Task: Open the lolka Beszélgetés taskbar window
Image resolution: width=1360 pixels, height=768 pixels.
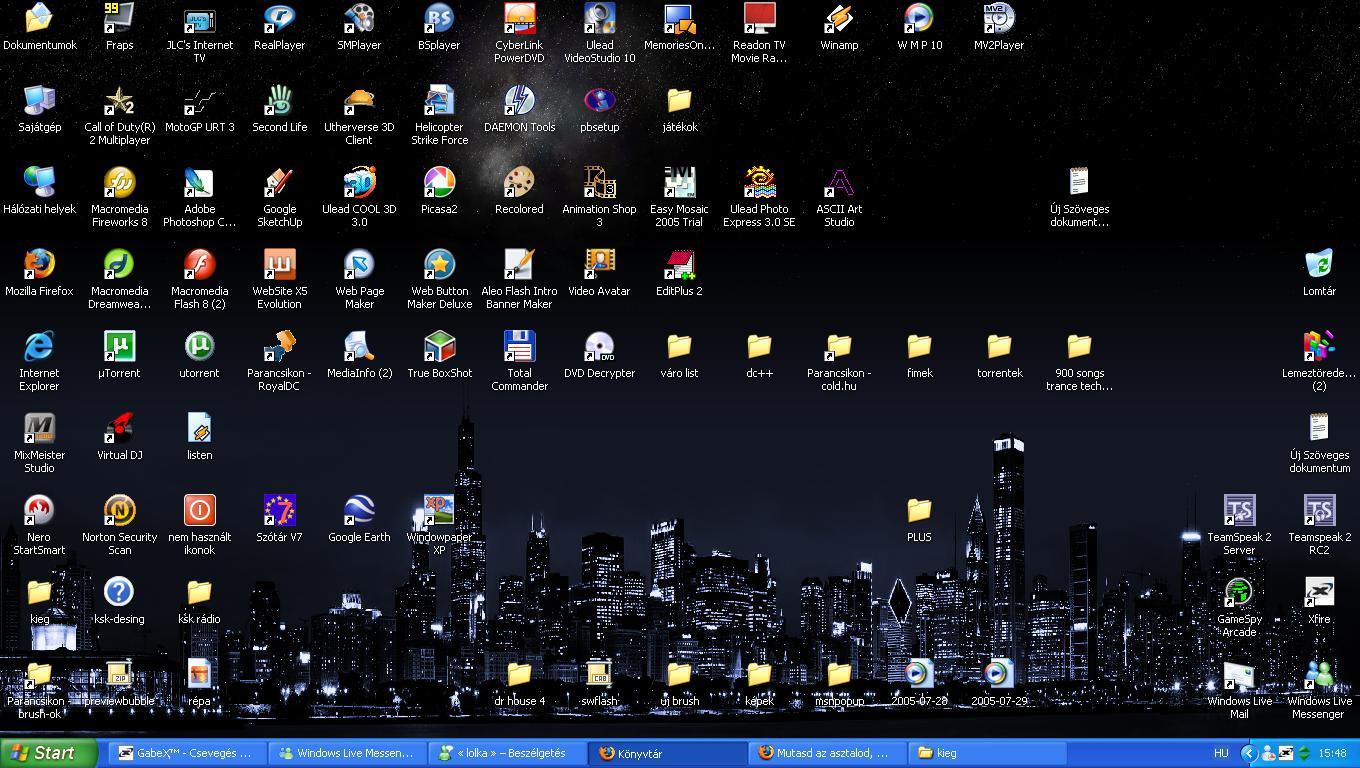Action: (x=508, y=753)
